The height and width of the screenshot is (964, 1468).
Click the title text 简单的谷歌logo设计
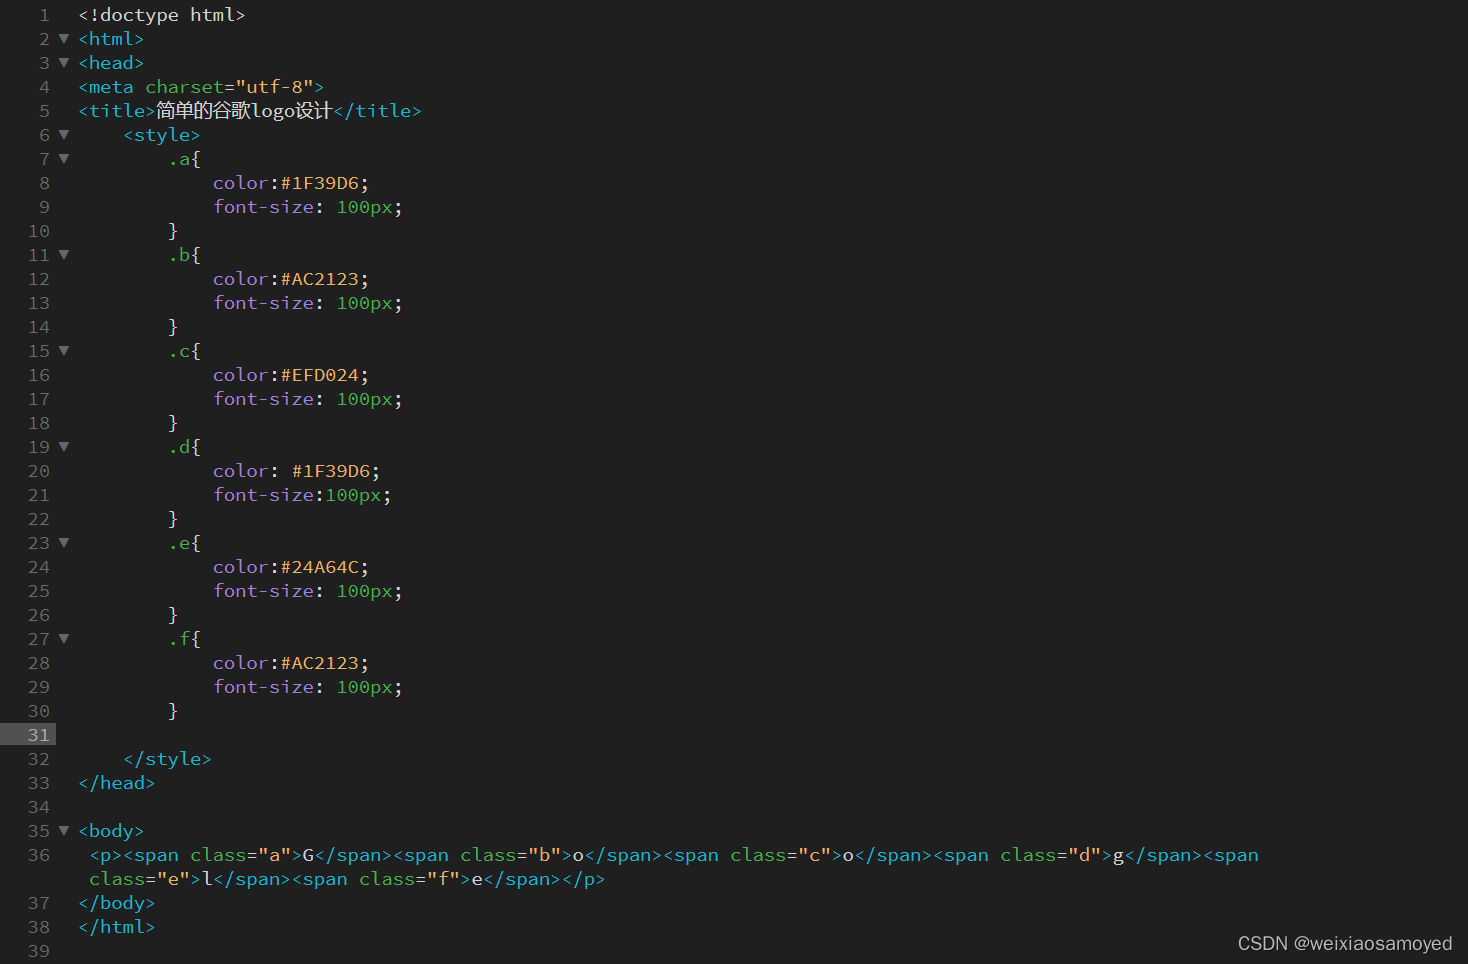click(244, 111)
